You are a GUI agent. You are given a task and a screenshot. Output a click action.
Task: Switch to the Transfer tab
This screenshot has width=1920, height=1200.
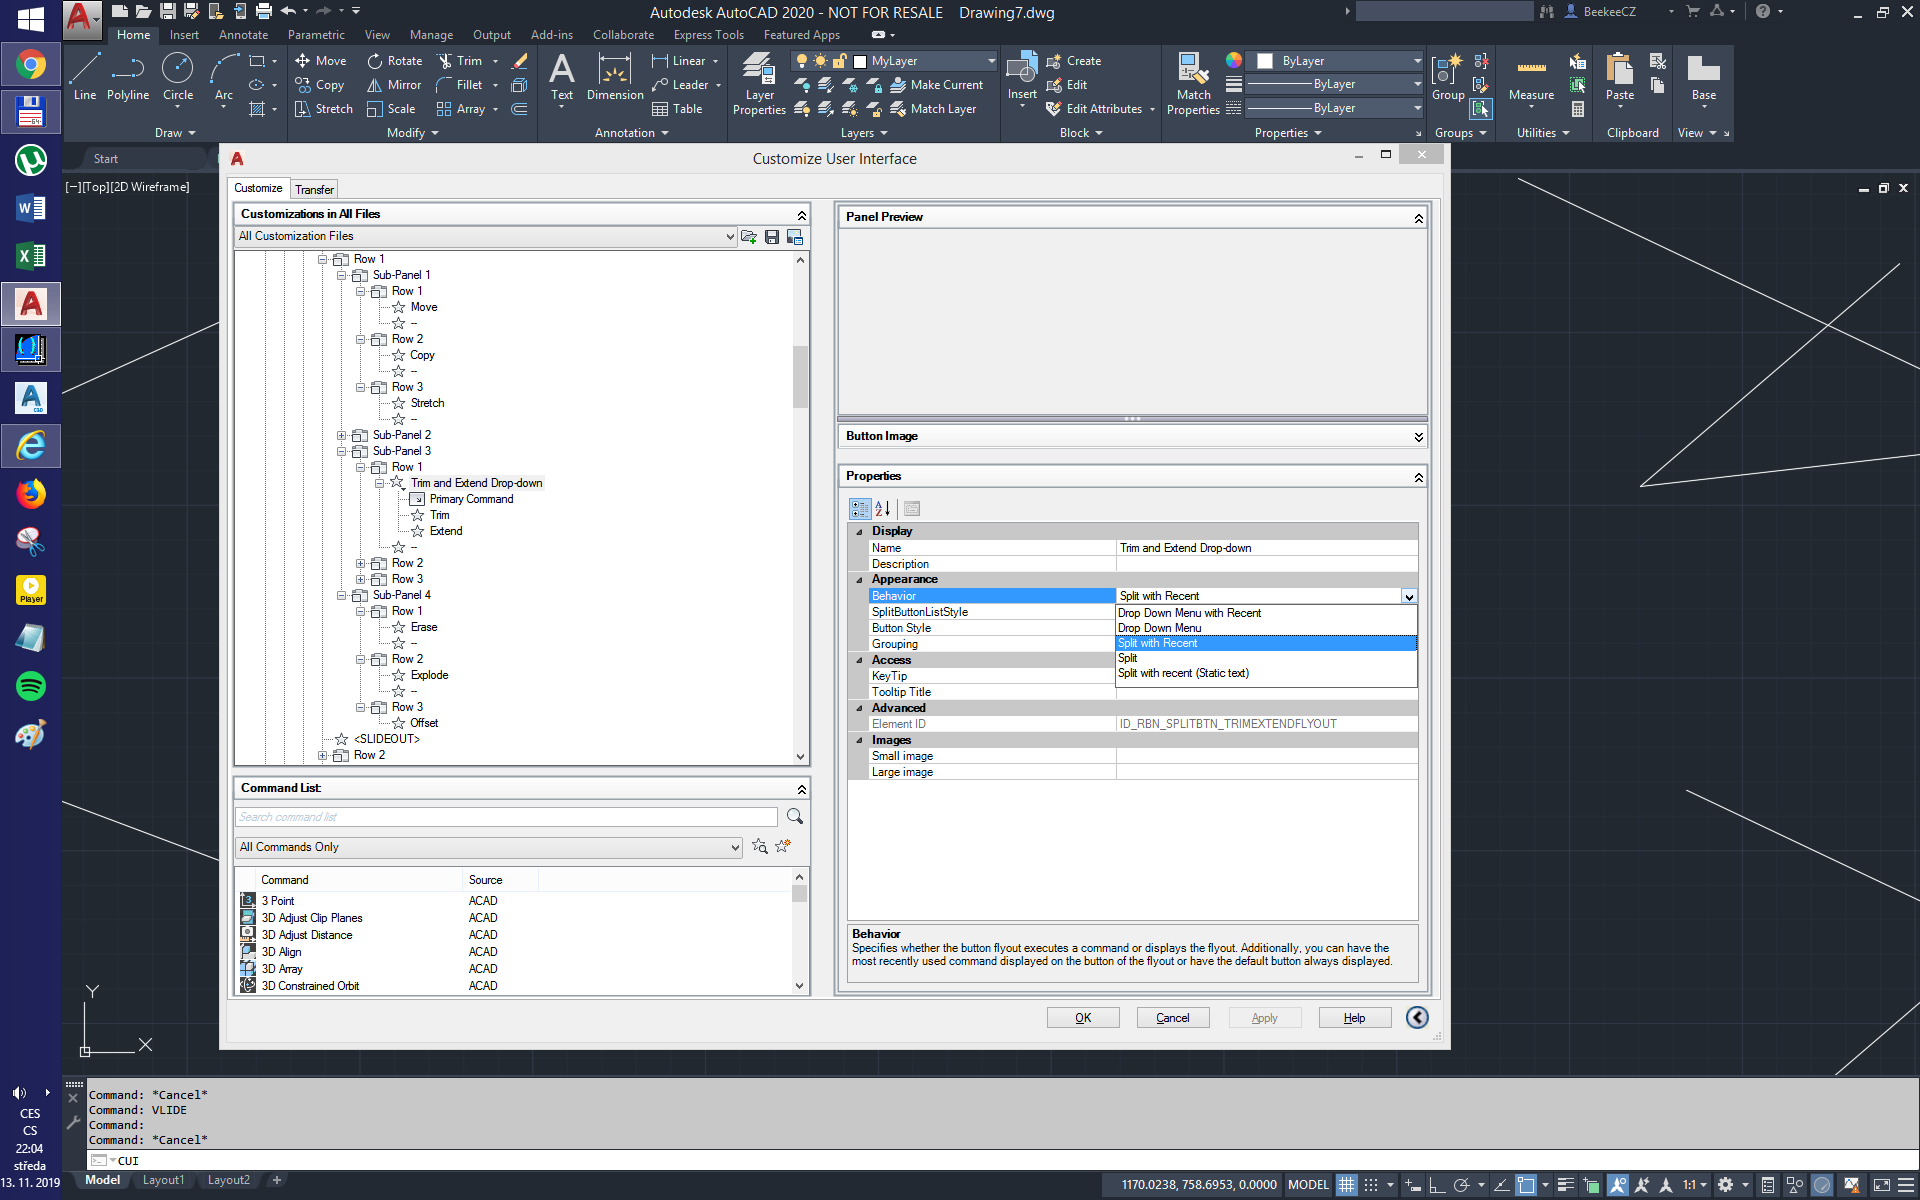coord(314,190)
